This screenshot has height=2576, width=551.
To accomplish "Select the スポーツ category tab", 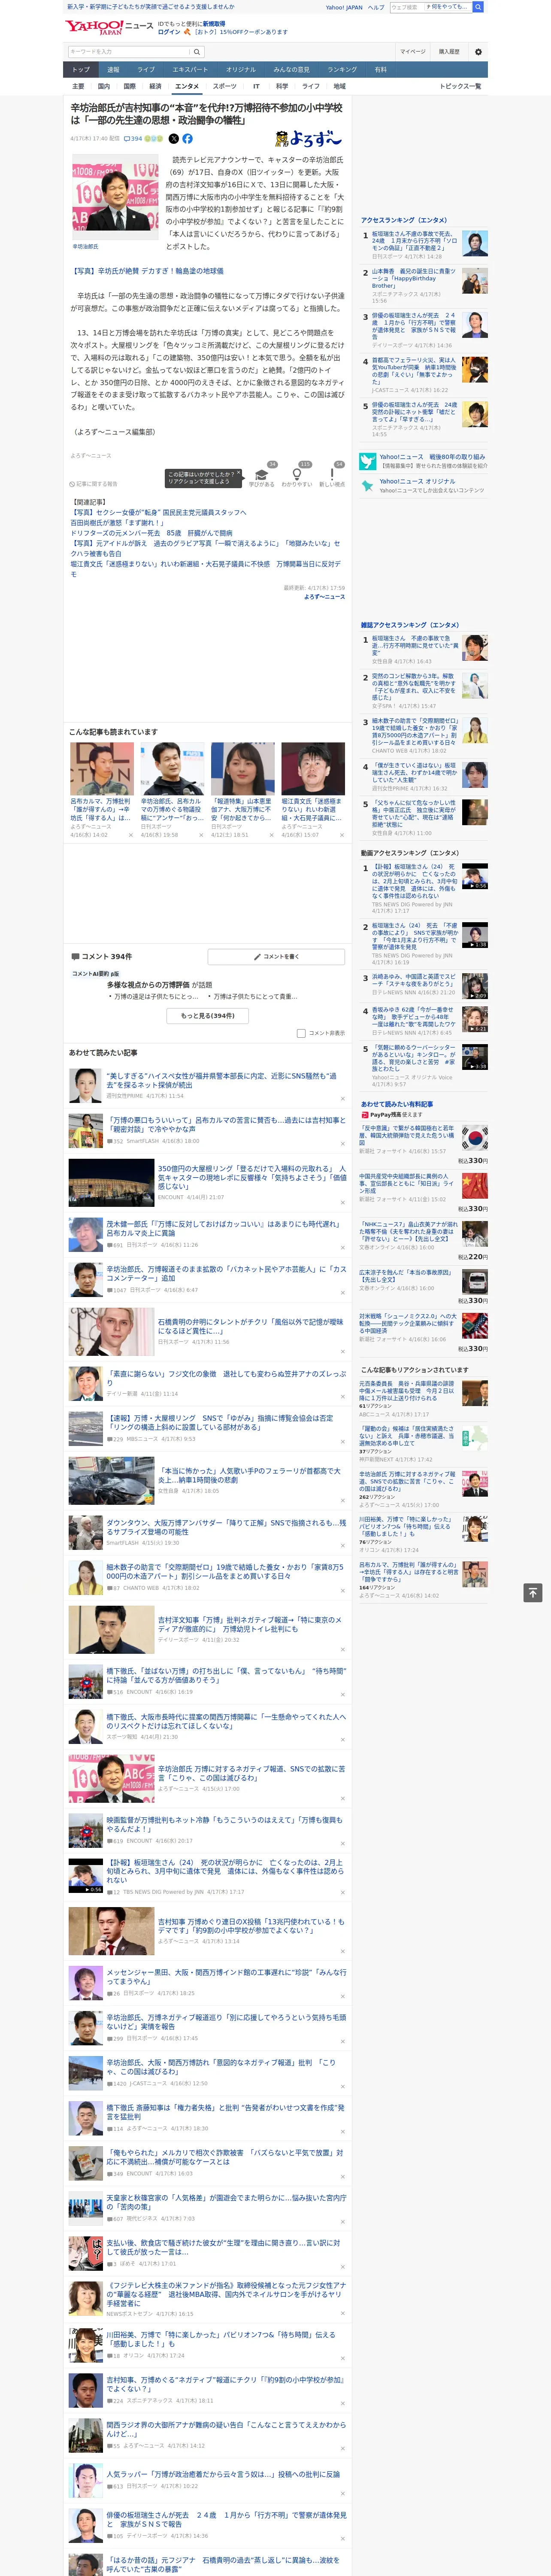I will pos(224,86).
